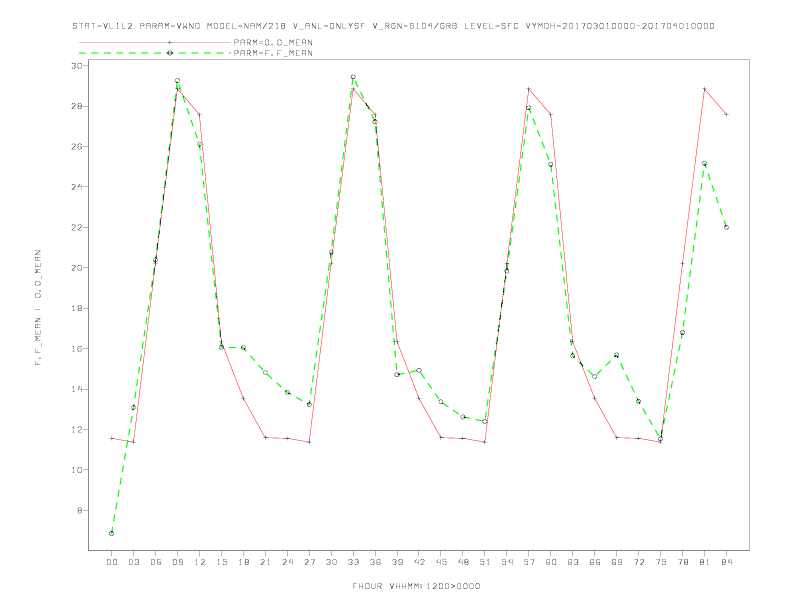Click y-axis tick label 22
The height and width of the screenshot is (612, 792).
(x=76, y=227)
